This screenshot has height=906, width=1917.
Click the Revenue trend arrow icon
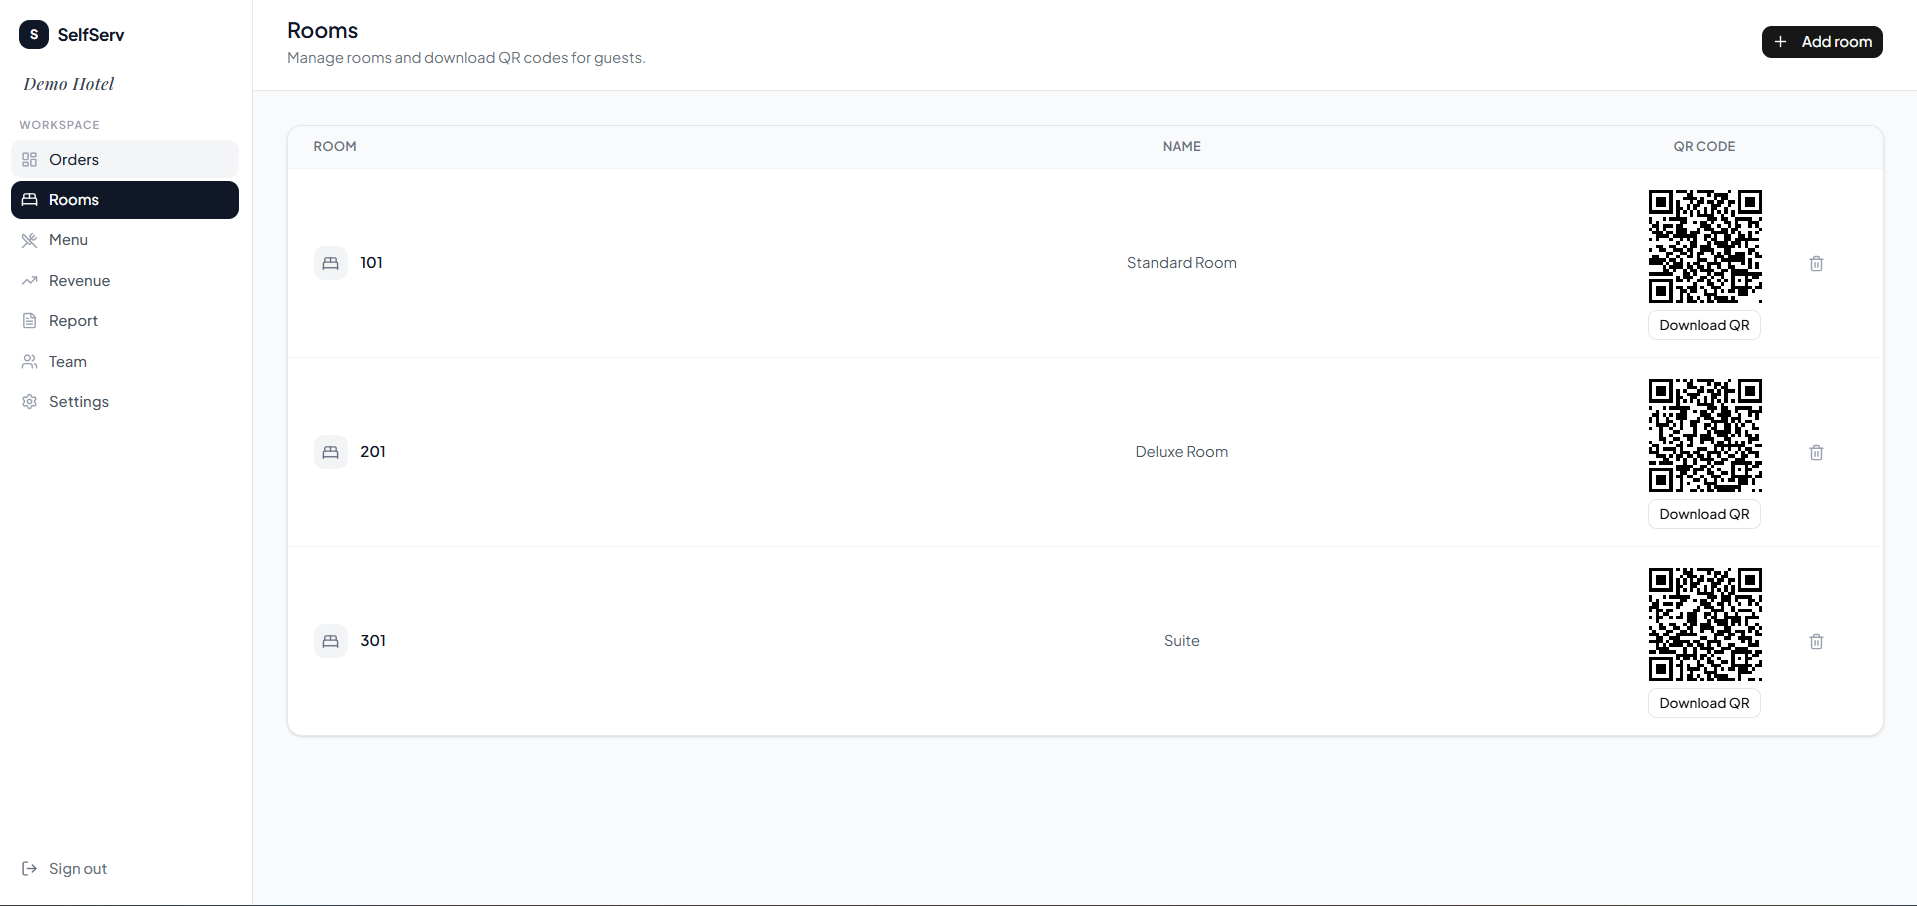[x=30, y=281]
